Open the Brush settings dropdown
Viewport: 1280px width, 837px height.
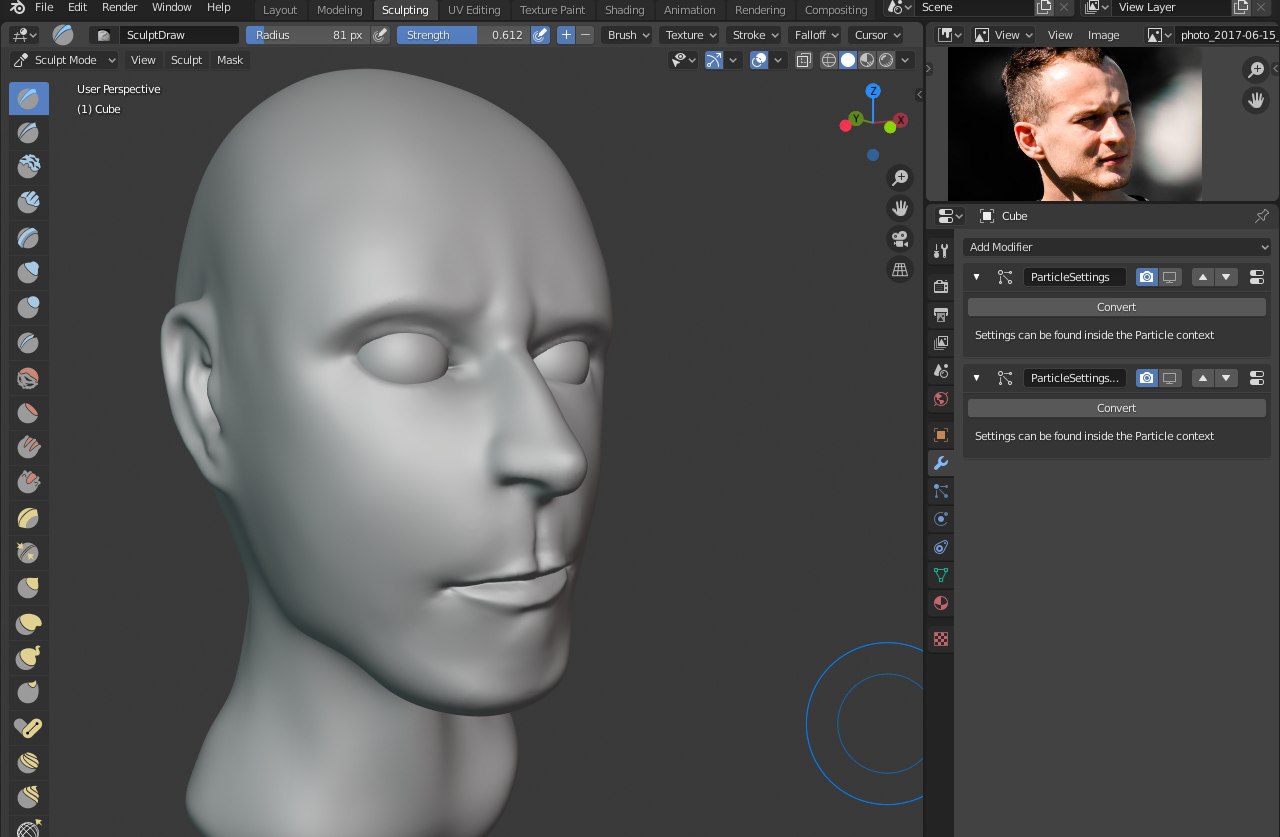[626, 35]
